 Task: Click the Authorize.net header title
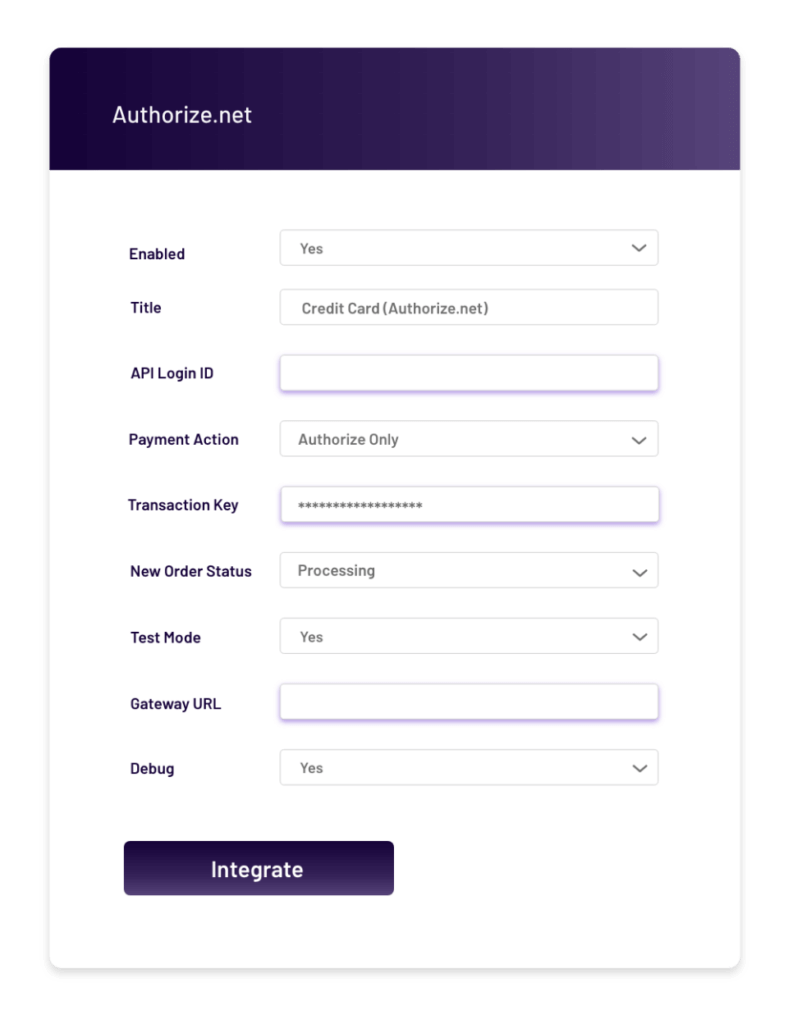pyautogui.click(x=181, y=115)
